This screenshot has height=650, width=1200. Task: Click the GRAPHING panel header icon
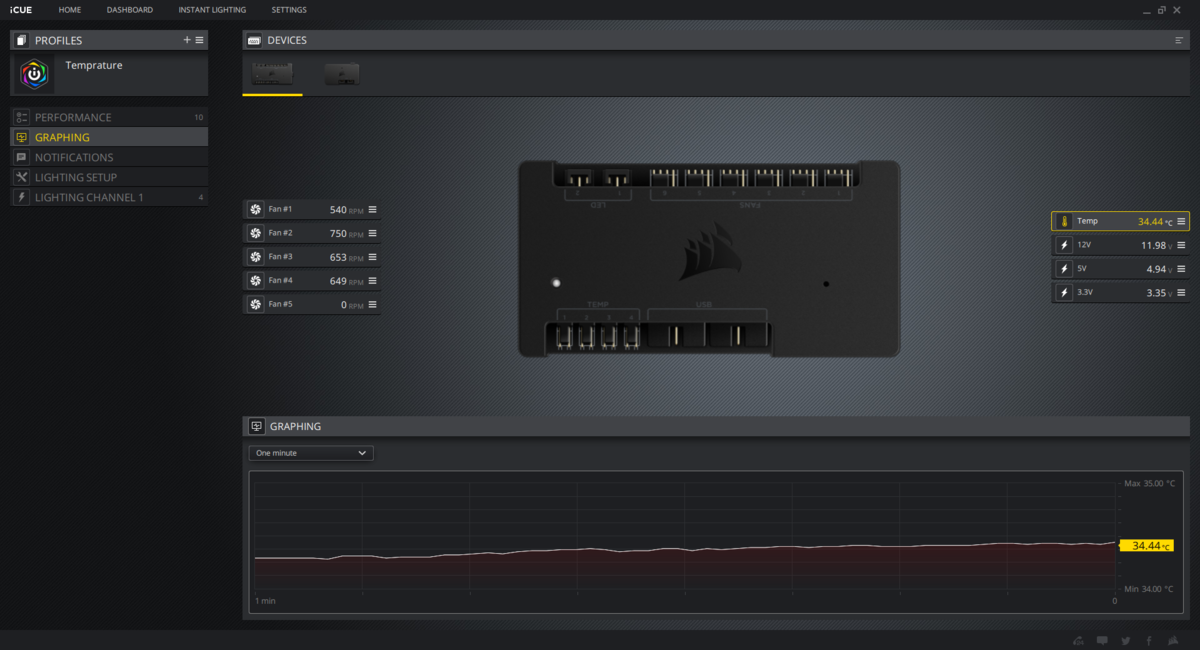click(x=256, y=426)
